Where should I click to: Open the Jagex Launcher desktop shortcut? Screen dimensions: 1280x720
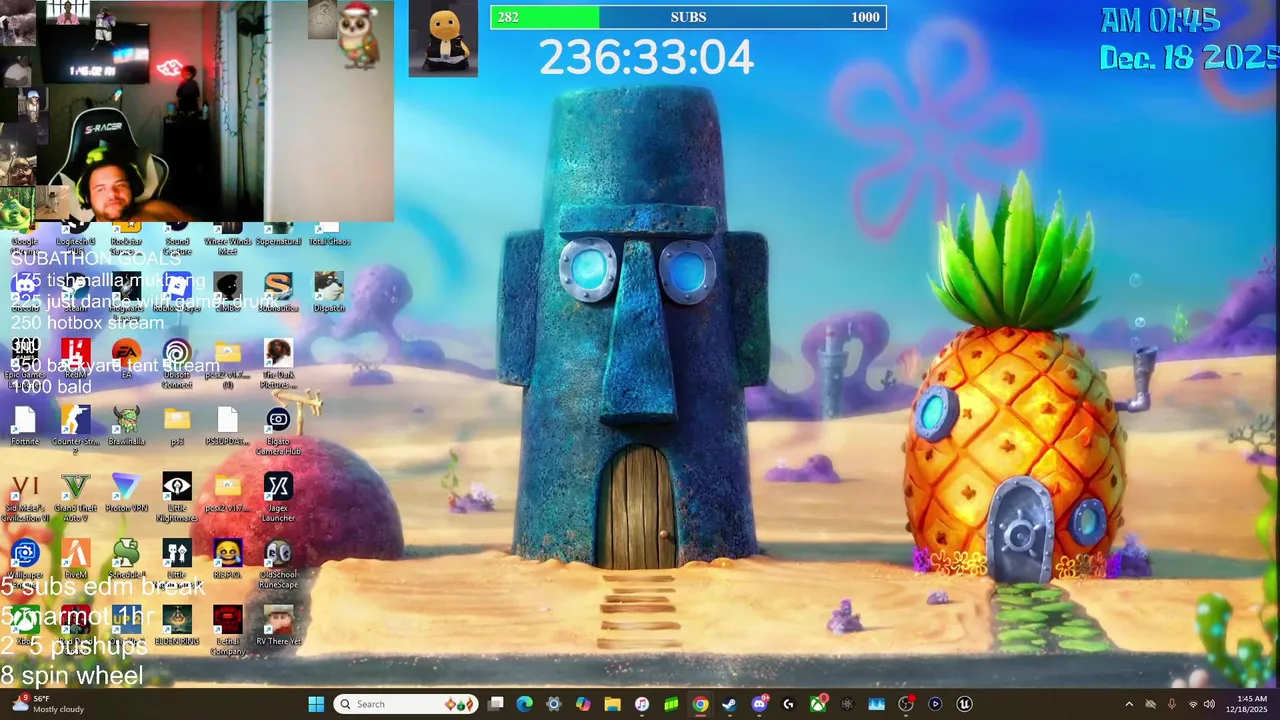[278, 496]
